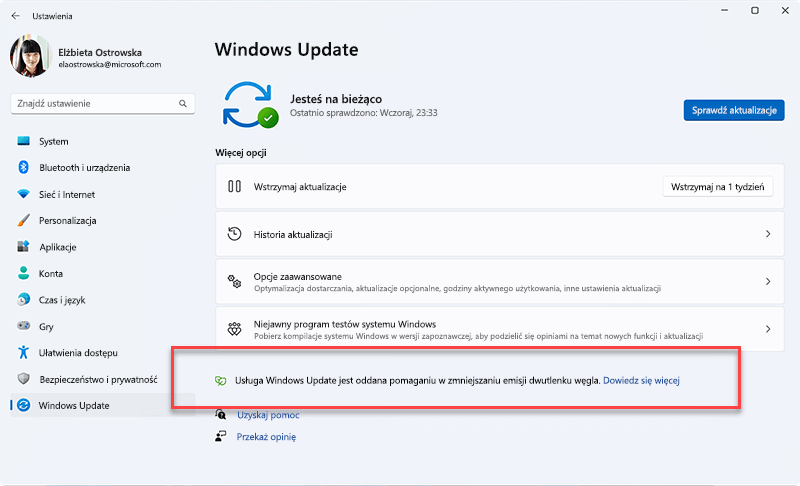Maximize the Ustawienia window
Screen dimensions: 800x486
755,11
